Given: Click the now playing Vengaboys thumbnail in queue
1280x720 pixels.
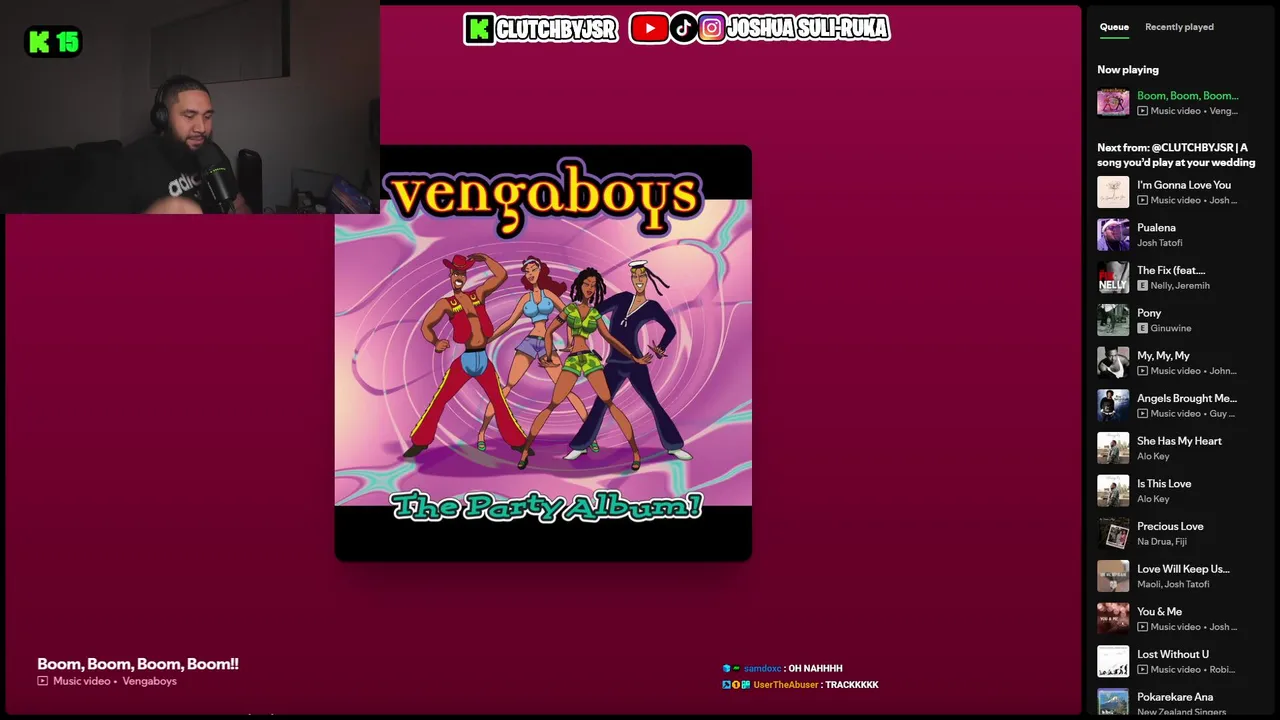Looking at the screenshot, I should click(x=1113, y=102).
